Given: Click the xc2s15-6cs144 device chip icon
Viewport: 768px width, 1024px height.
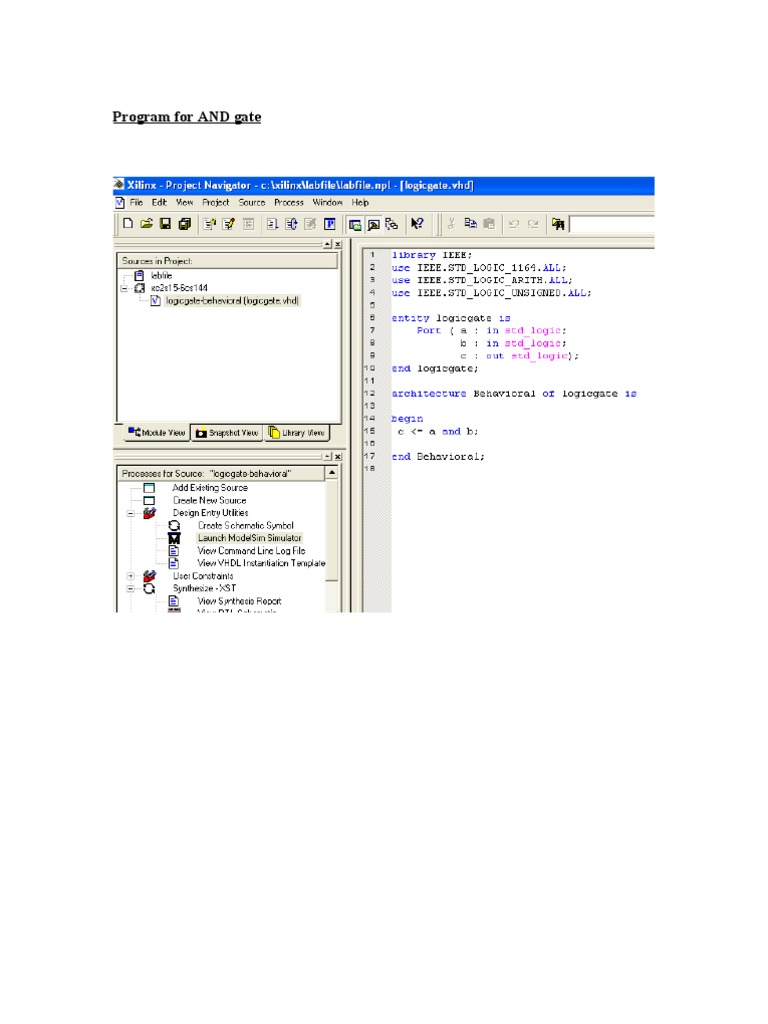Looking at the screenshot, I should tap(139, 288).
